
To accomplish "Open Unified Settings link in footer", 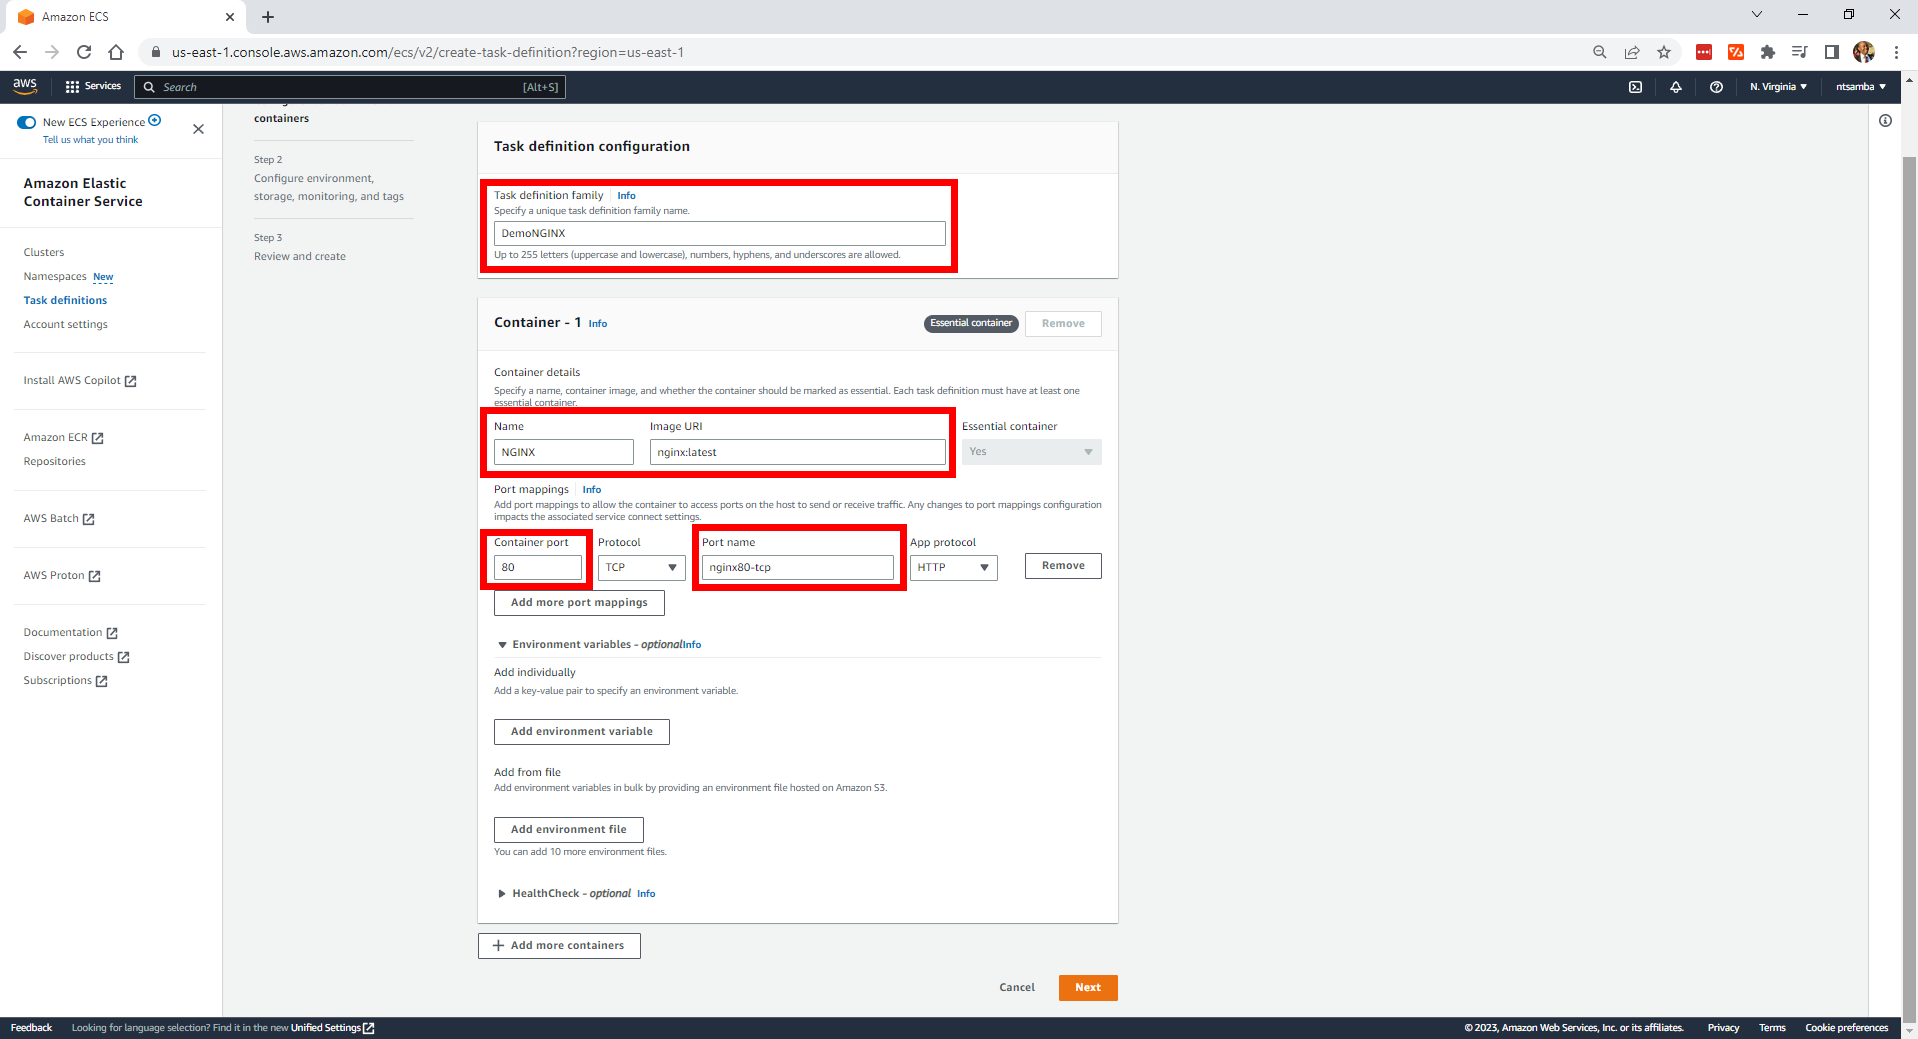I will click(x=332, y=1028).
